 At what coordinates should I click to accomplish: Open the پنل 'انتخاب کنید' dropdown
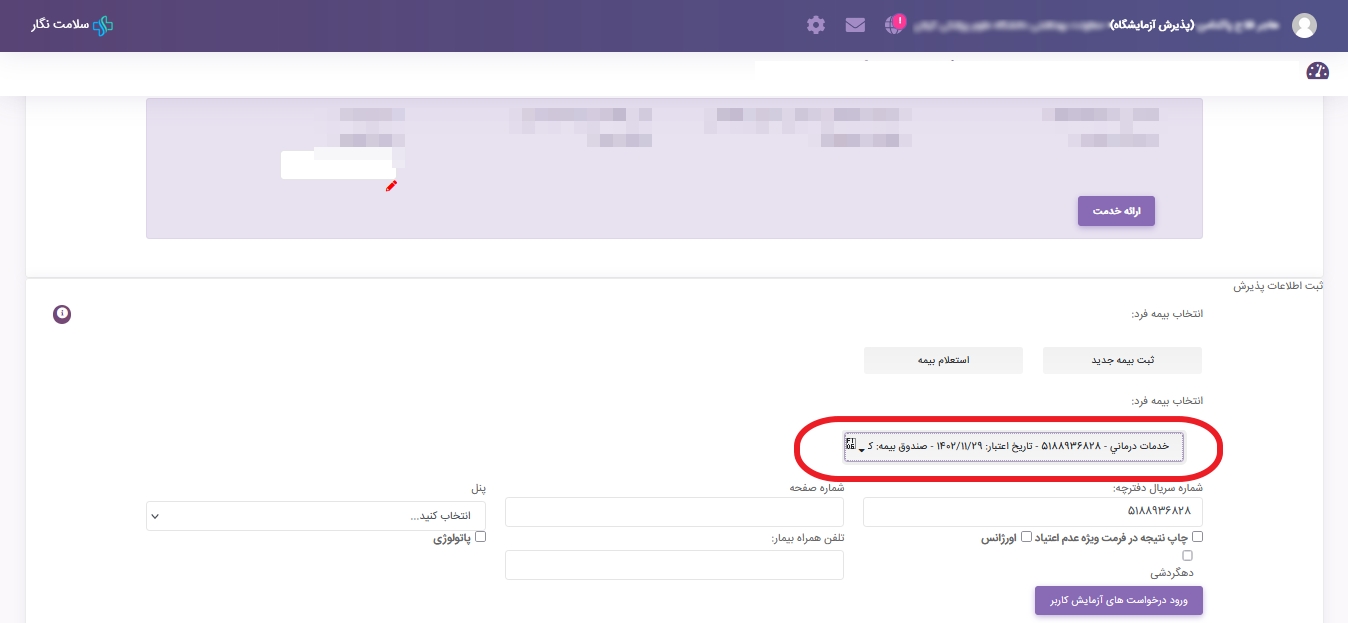(316, 516)
